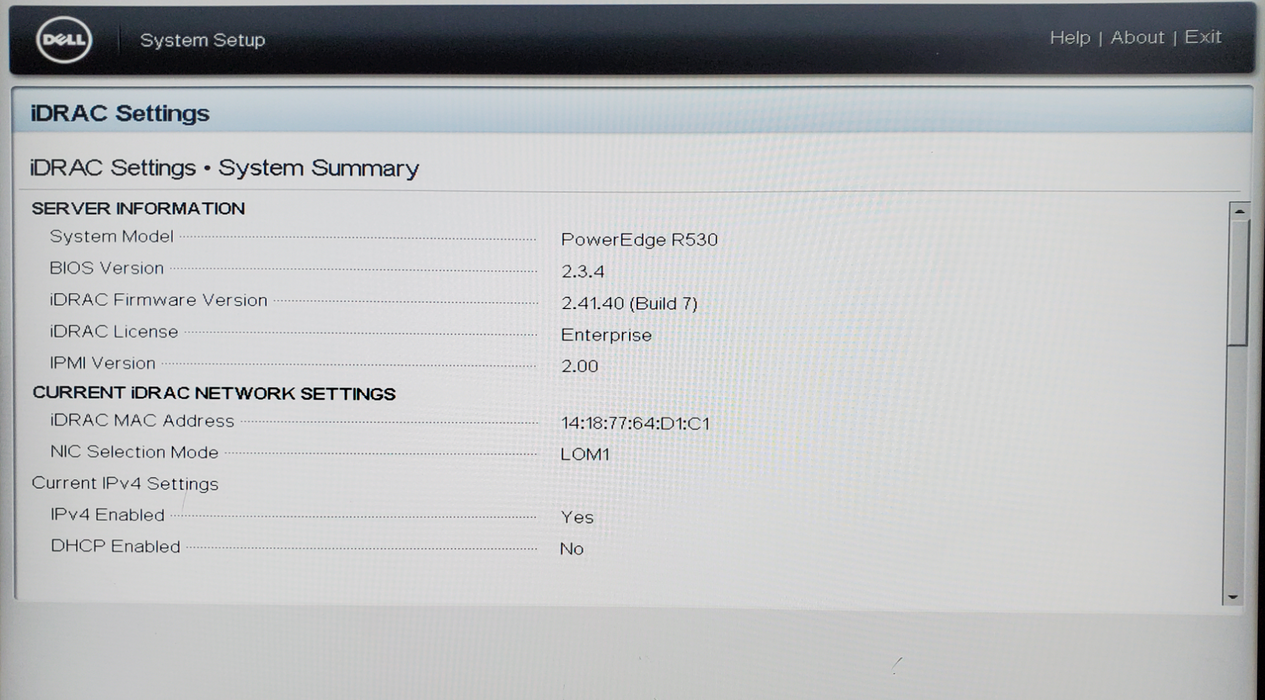Click the iDRAC Settings header

pyautogui.click(x=120, y=113)
